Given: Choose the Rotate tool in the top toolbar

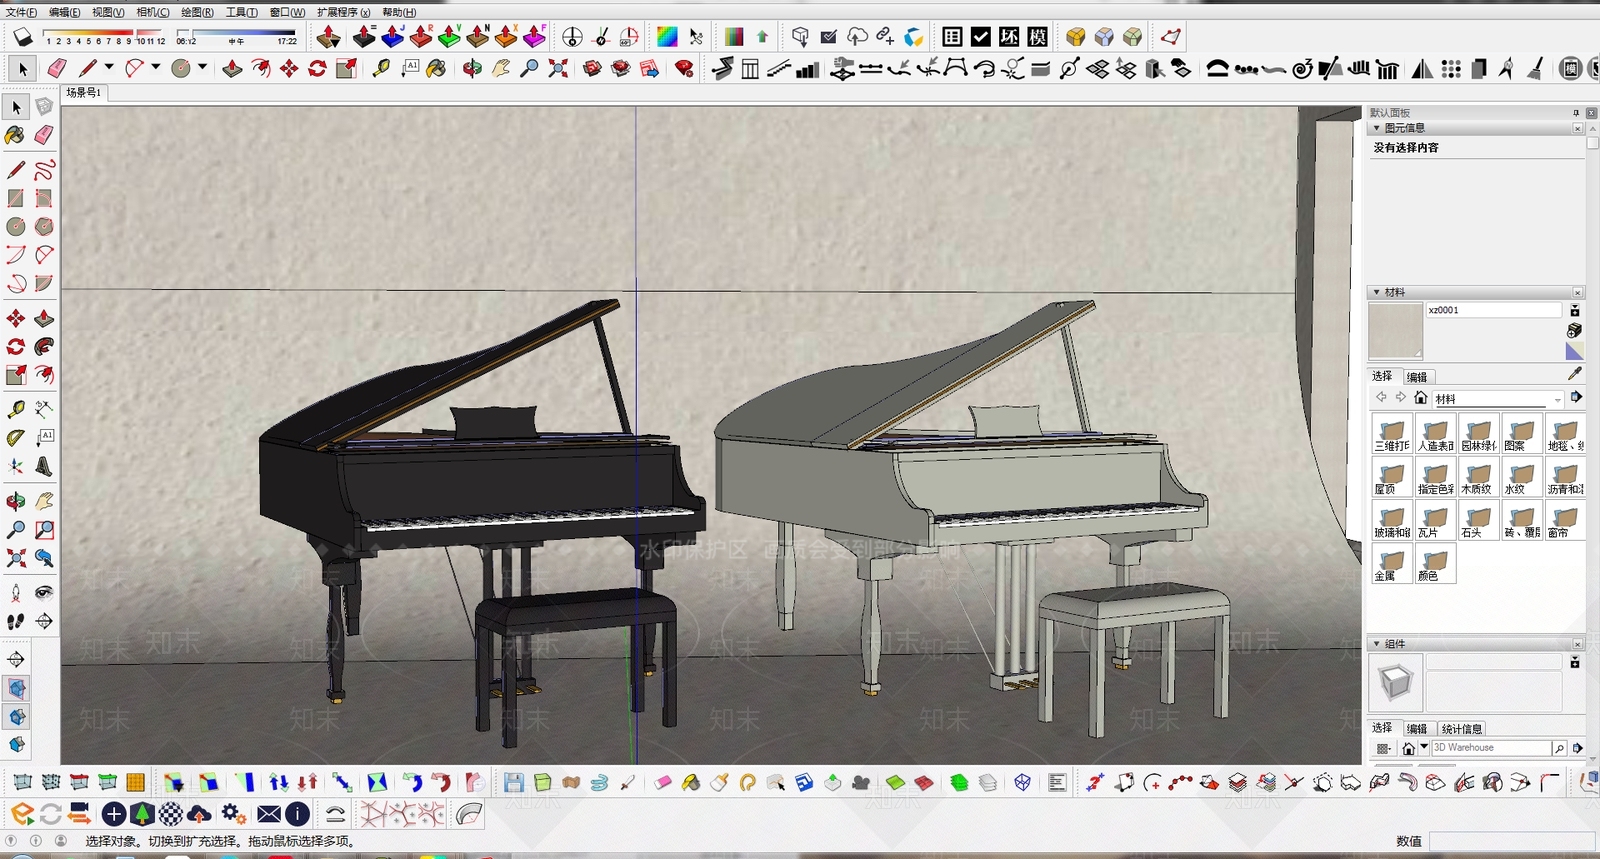Looking at the screenshot, I should click(317, 68).
